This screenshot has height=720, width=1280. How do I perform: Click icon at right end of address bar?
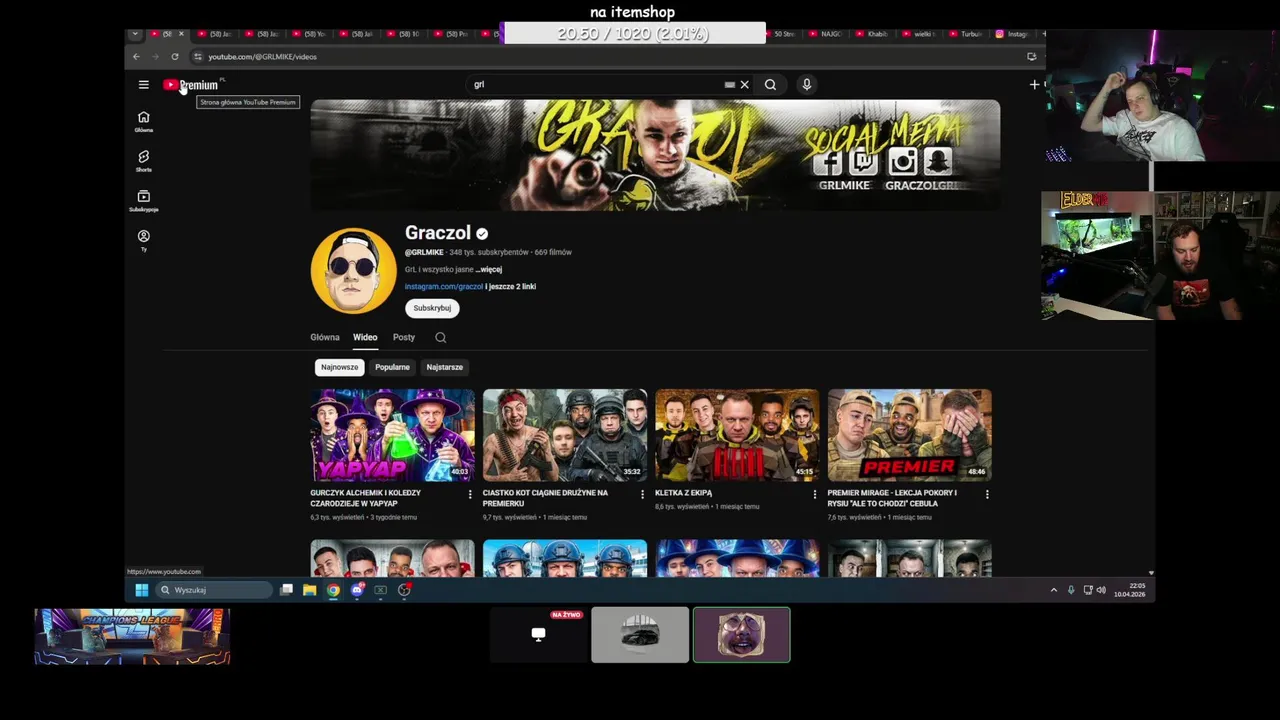coord(1031,56)
